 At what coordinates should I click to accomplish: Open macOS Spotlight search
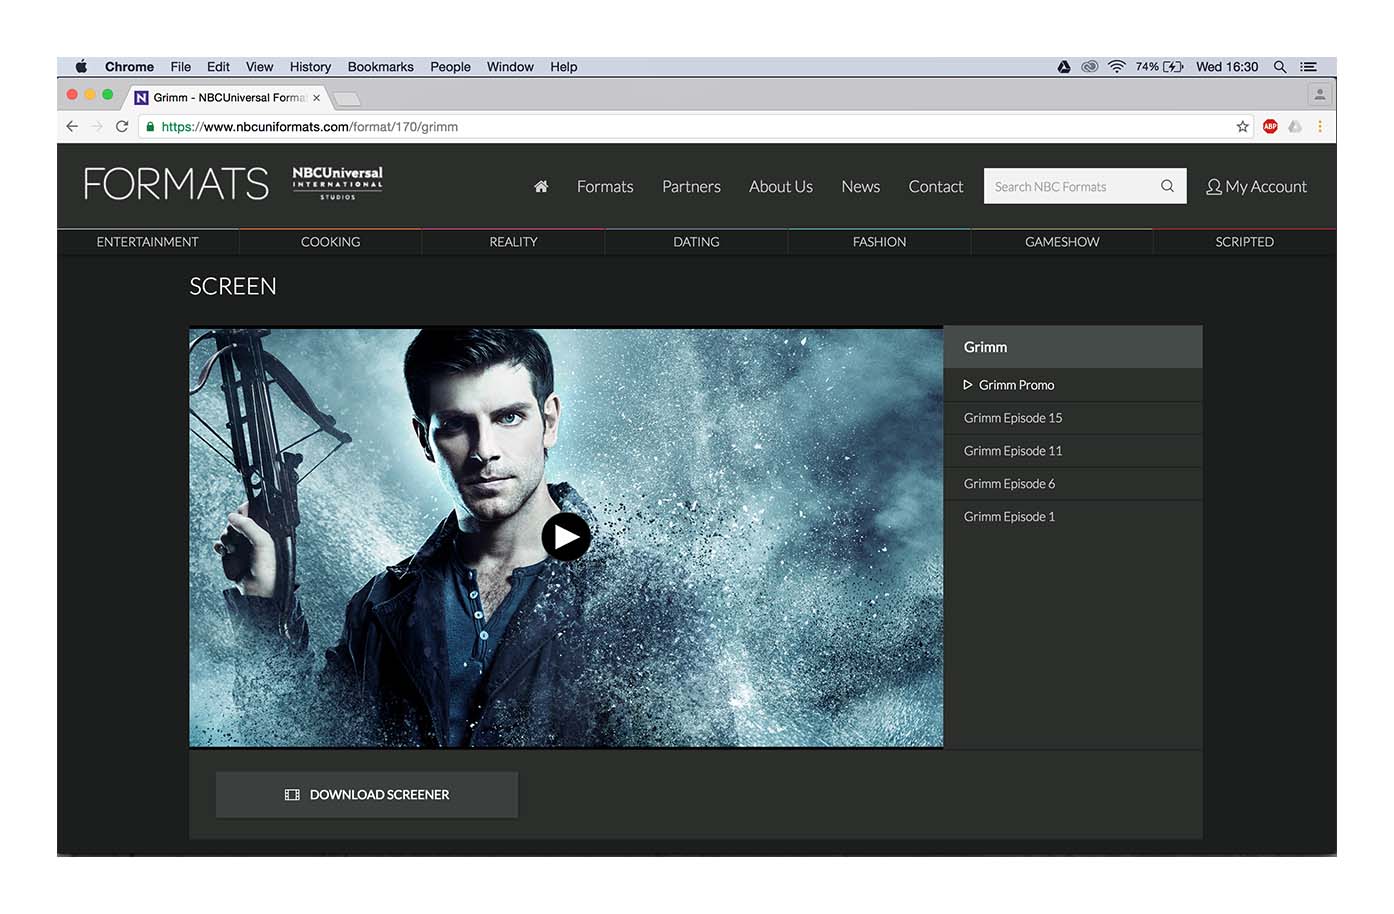point(1280,67)
